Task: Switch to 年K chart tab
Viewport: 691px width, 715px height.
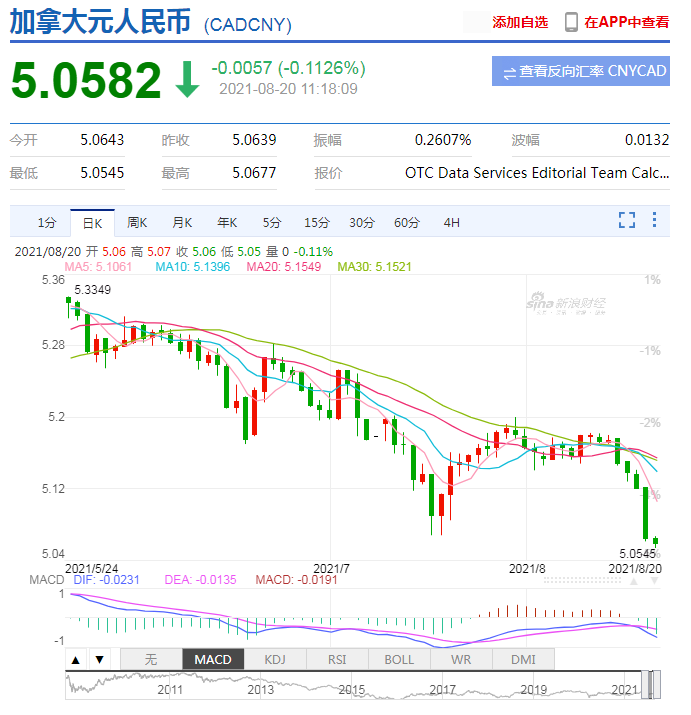Action: (x=227, y=223)
